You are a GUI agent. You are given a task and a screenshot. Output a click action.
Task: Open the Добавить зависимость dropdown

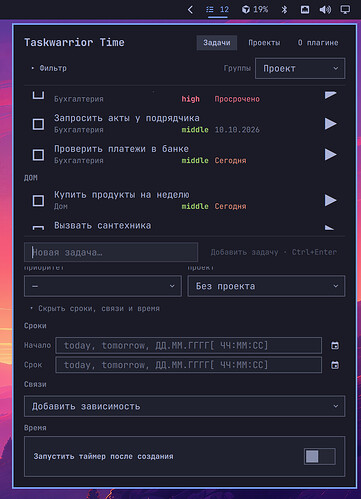[184, 406]
